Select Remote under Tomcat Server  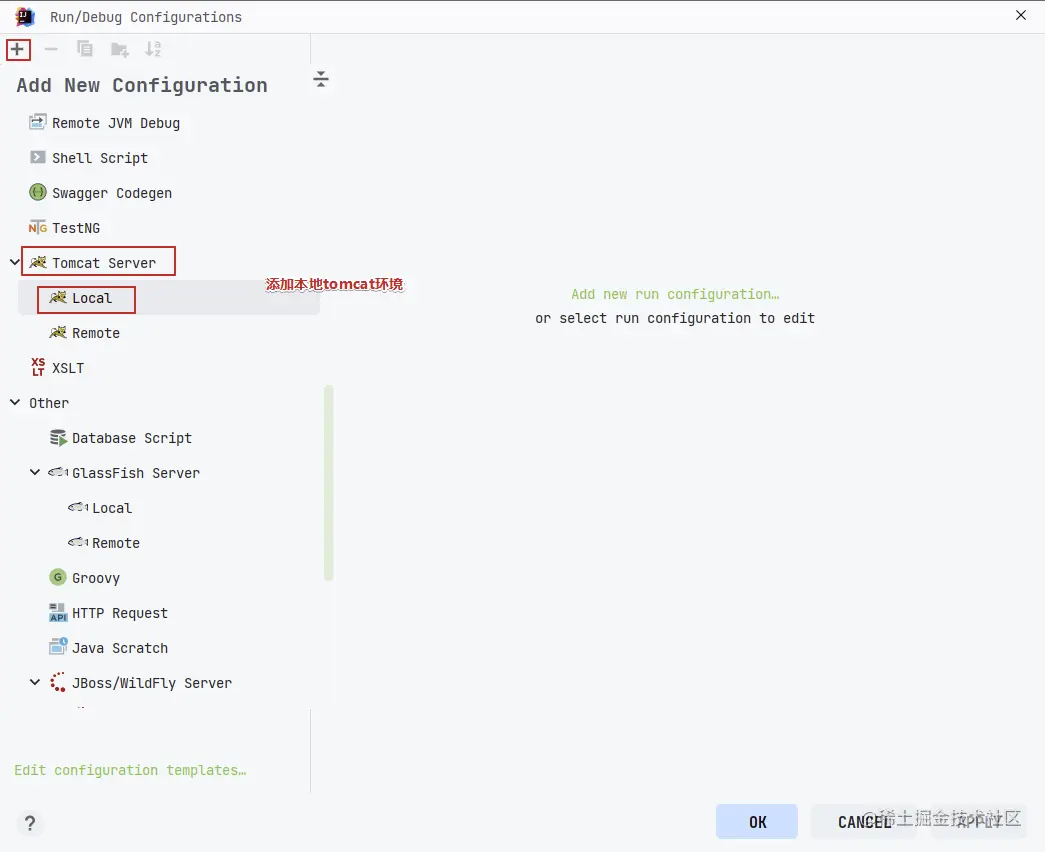click(96, 333)
